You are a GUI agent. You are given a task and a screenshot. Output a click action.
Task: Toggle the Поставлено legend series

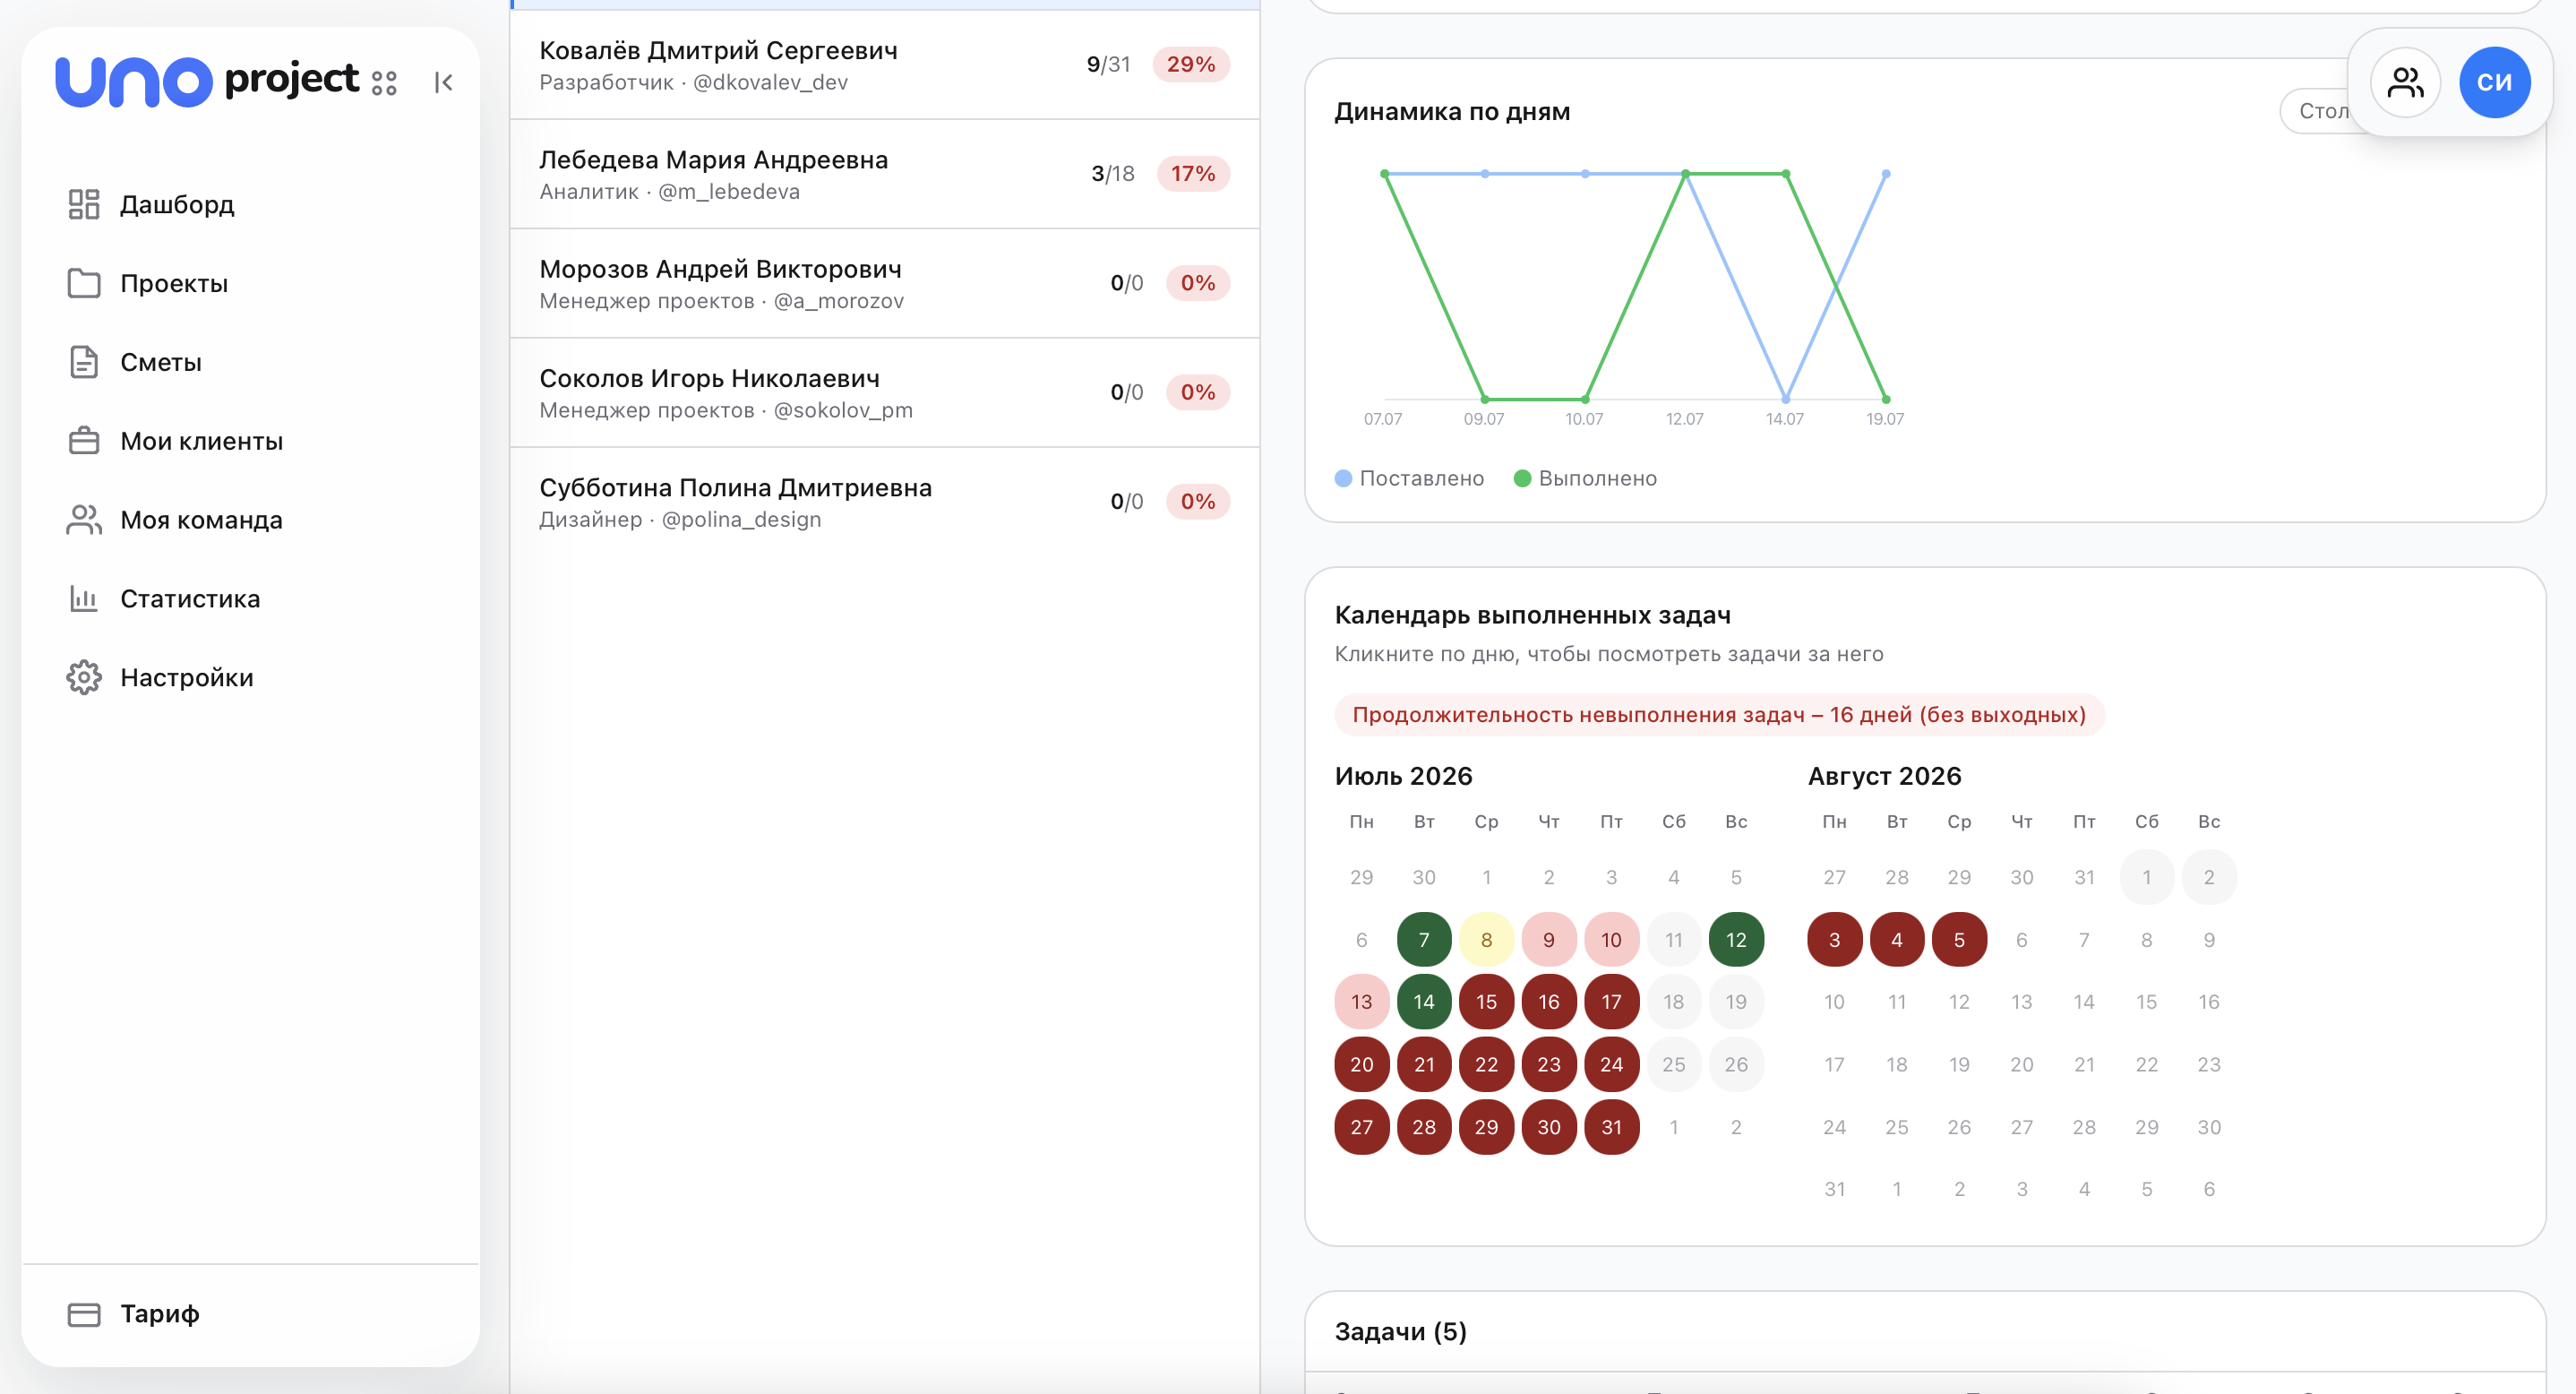tap(1409, 478)
